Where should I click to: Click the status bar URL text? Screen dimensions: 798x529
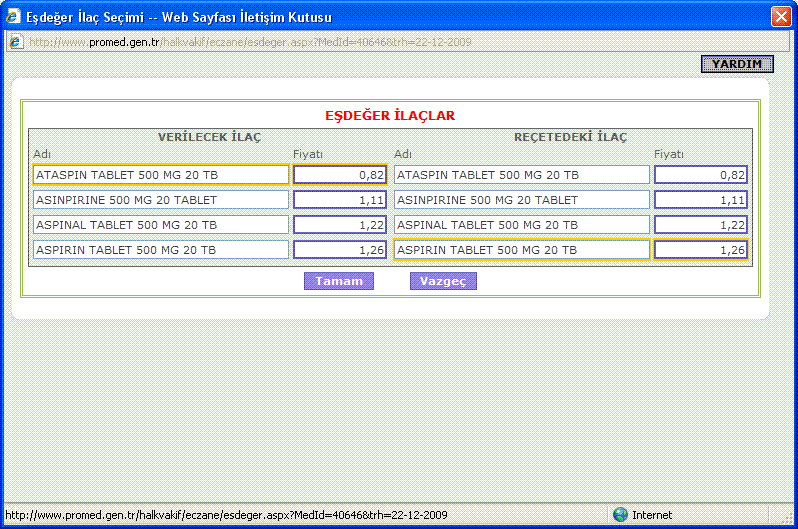[x=226, y=515]
